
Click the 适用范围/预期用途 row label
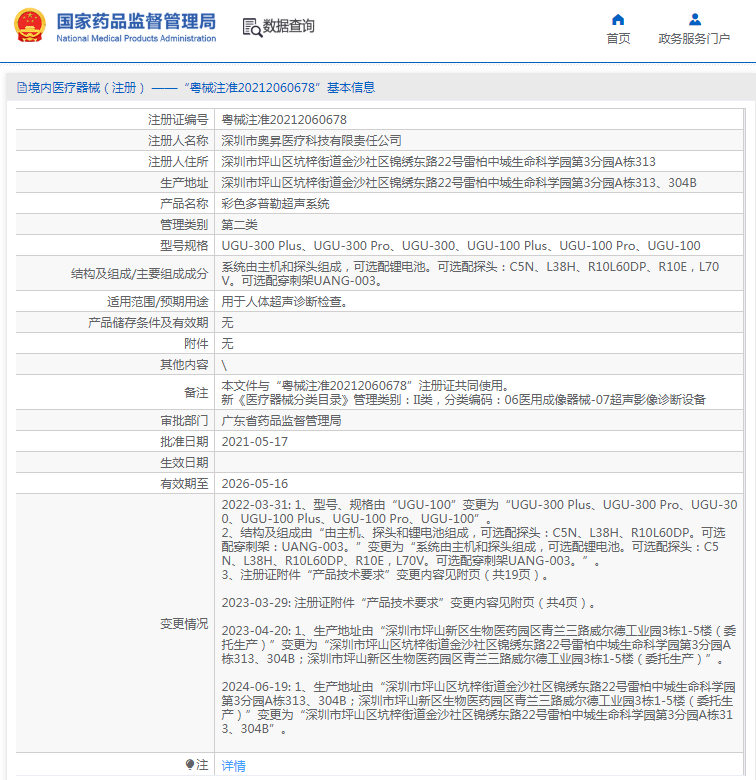tap(157, 301)
